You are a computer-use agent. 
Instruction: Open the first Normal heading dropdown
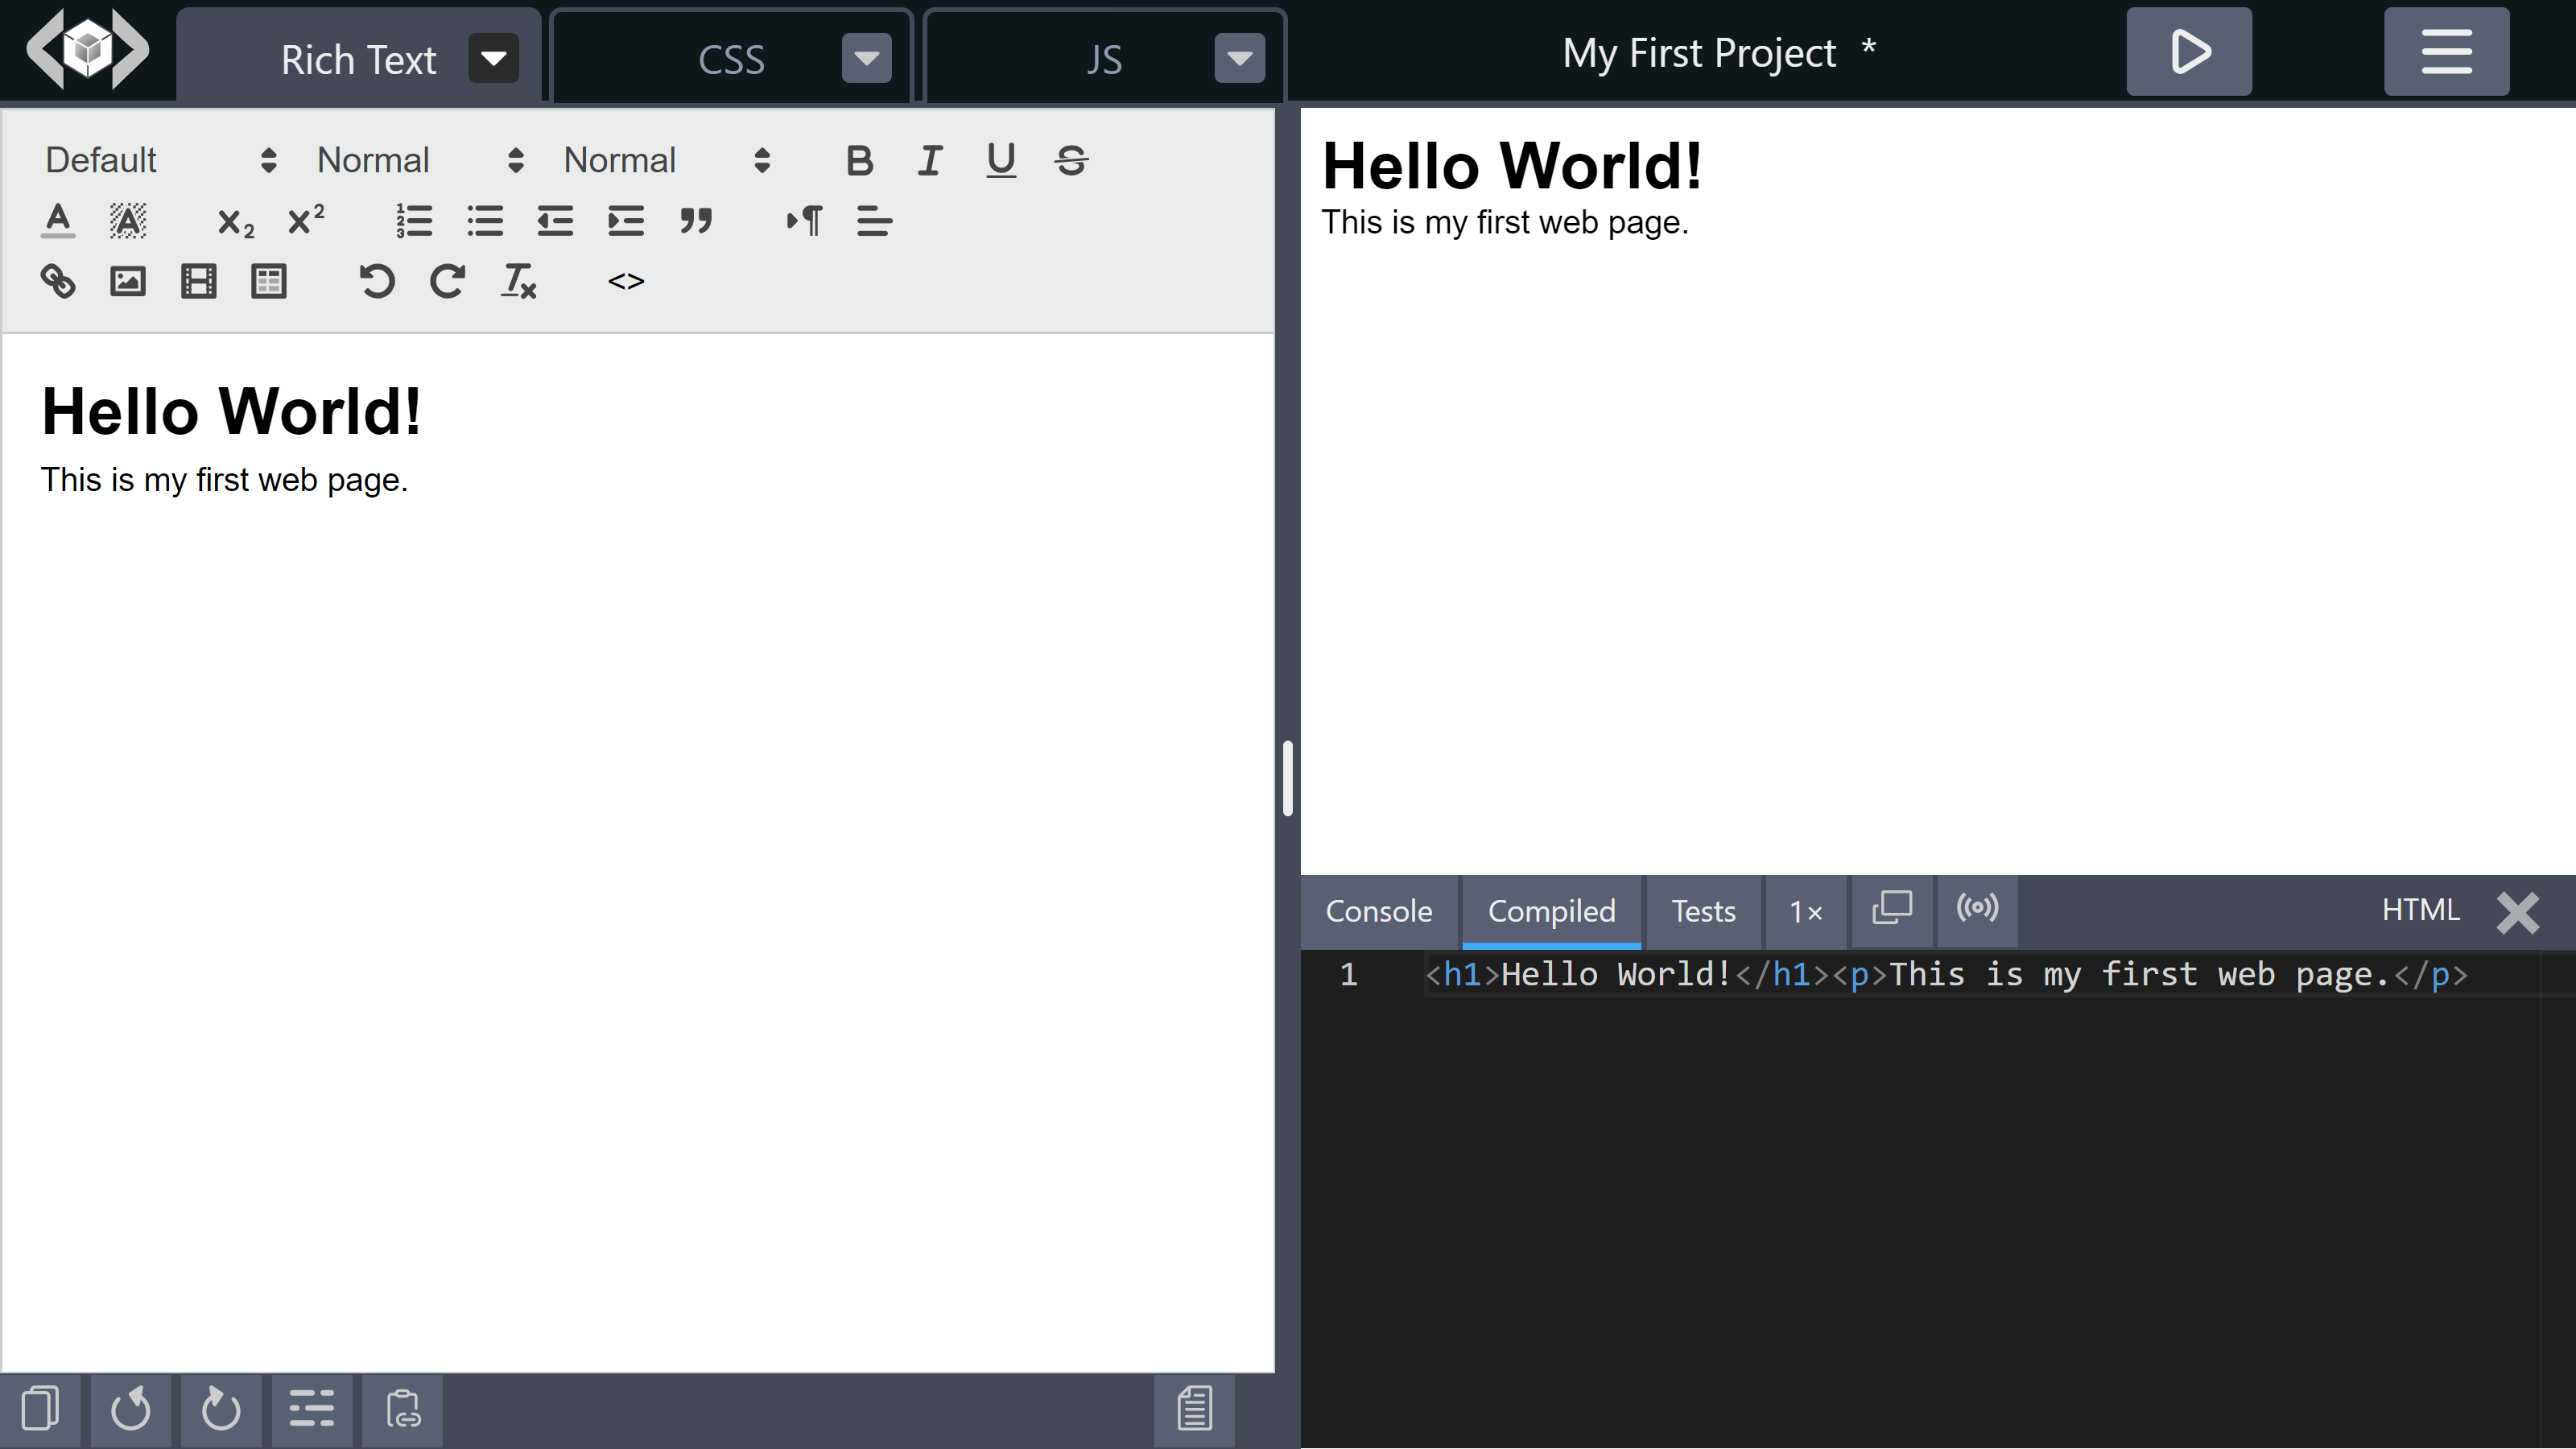point(420,160)
